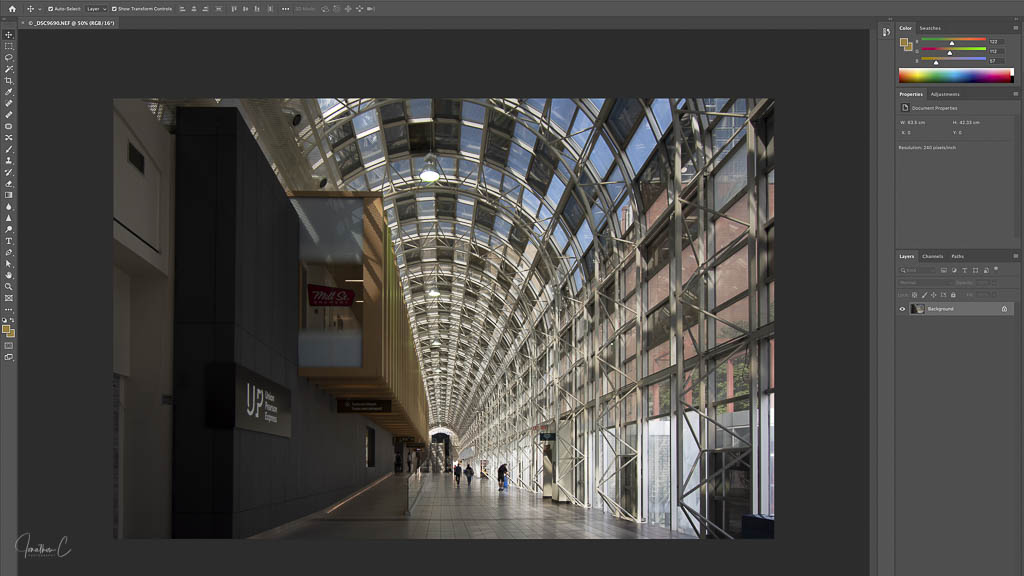This screenshot has width=1024, height=576.
Task: Open the Layers panel options menu
Action: (1015, 256)
